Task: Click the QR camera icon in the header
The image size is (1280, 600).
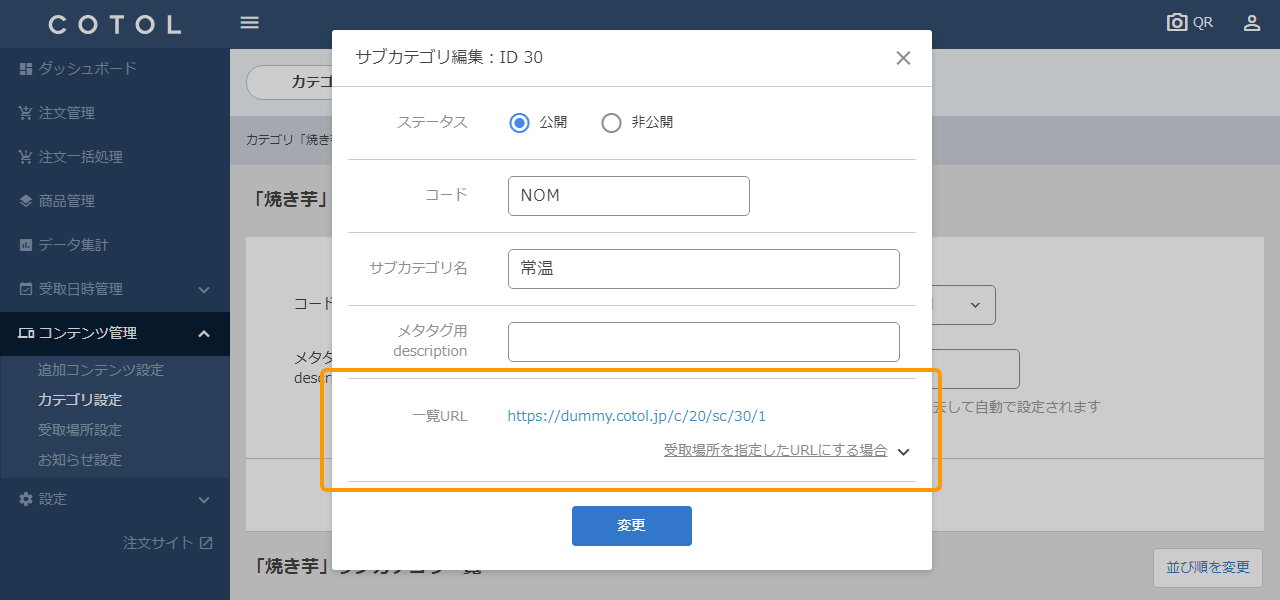Action: point(1176,20)
